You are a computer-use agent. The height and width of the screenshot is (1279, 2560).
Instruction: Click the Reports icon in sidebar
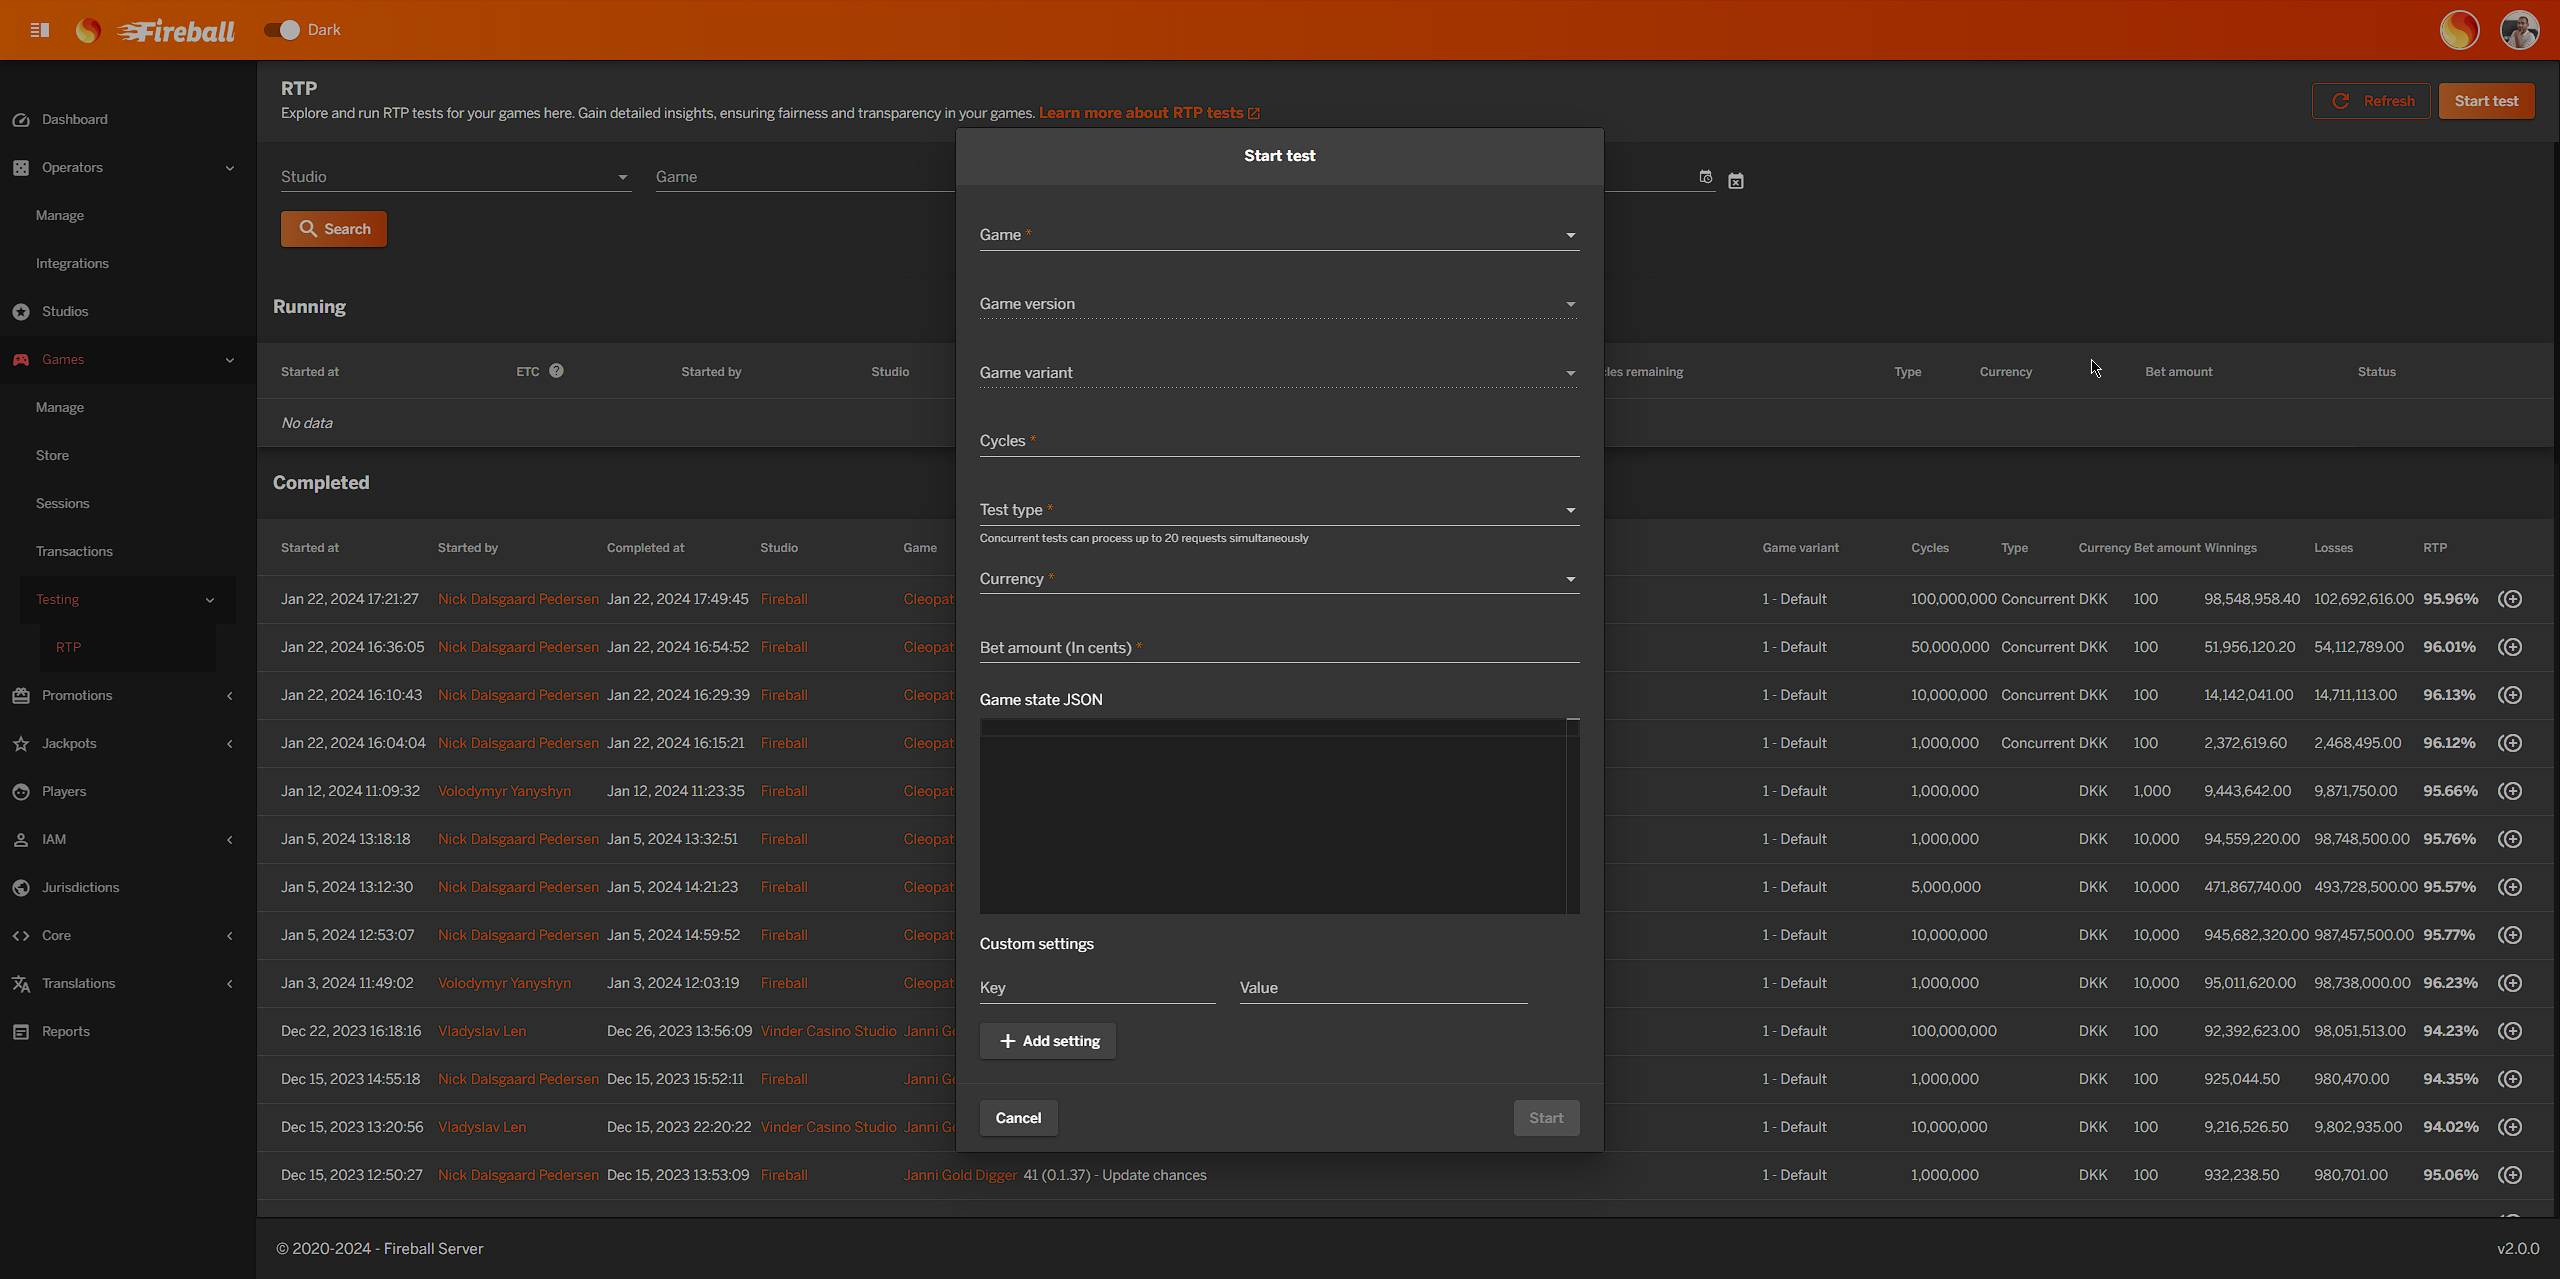pyautogui.click(x=21, y=1031)
